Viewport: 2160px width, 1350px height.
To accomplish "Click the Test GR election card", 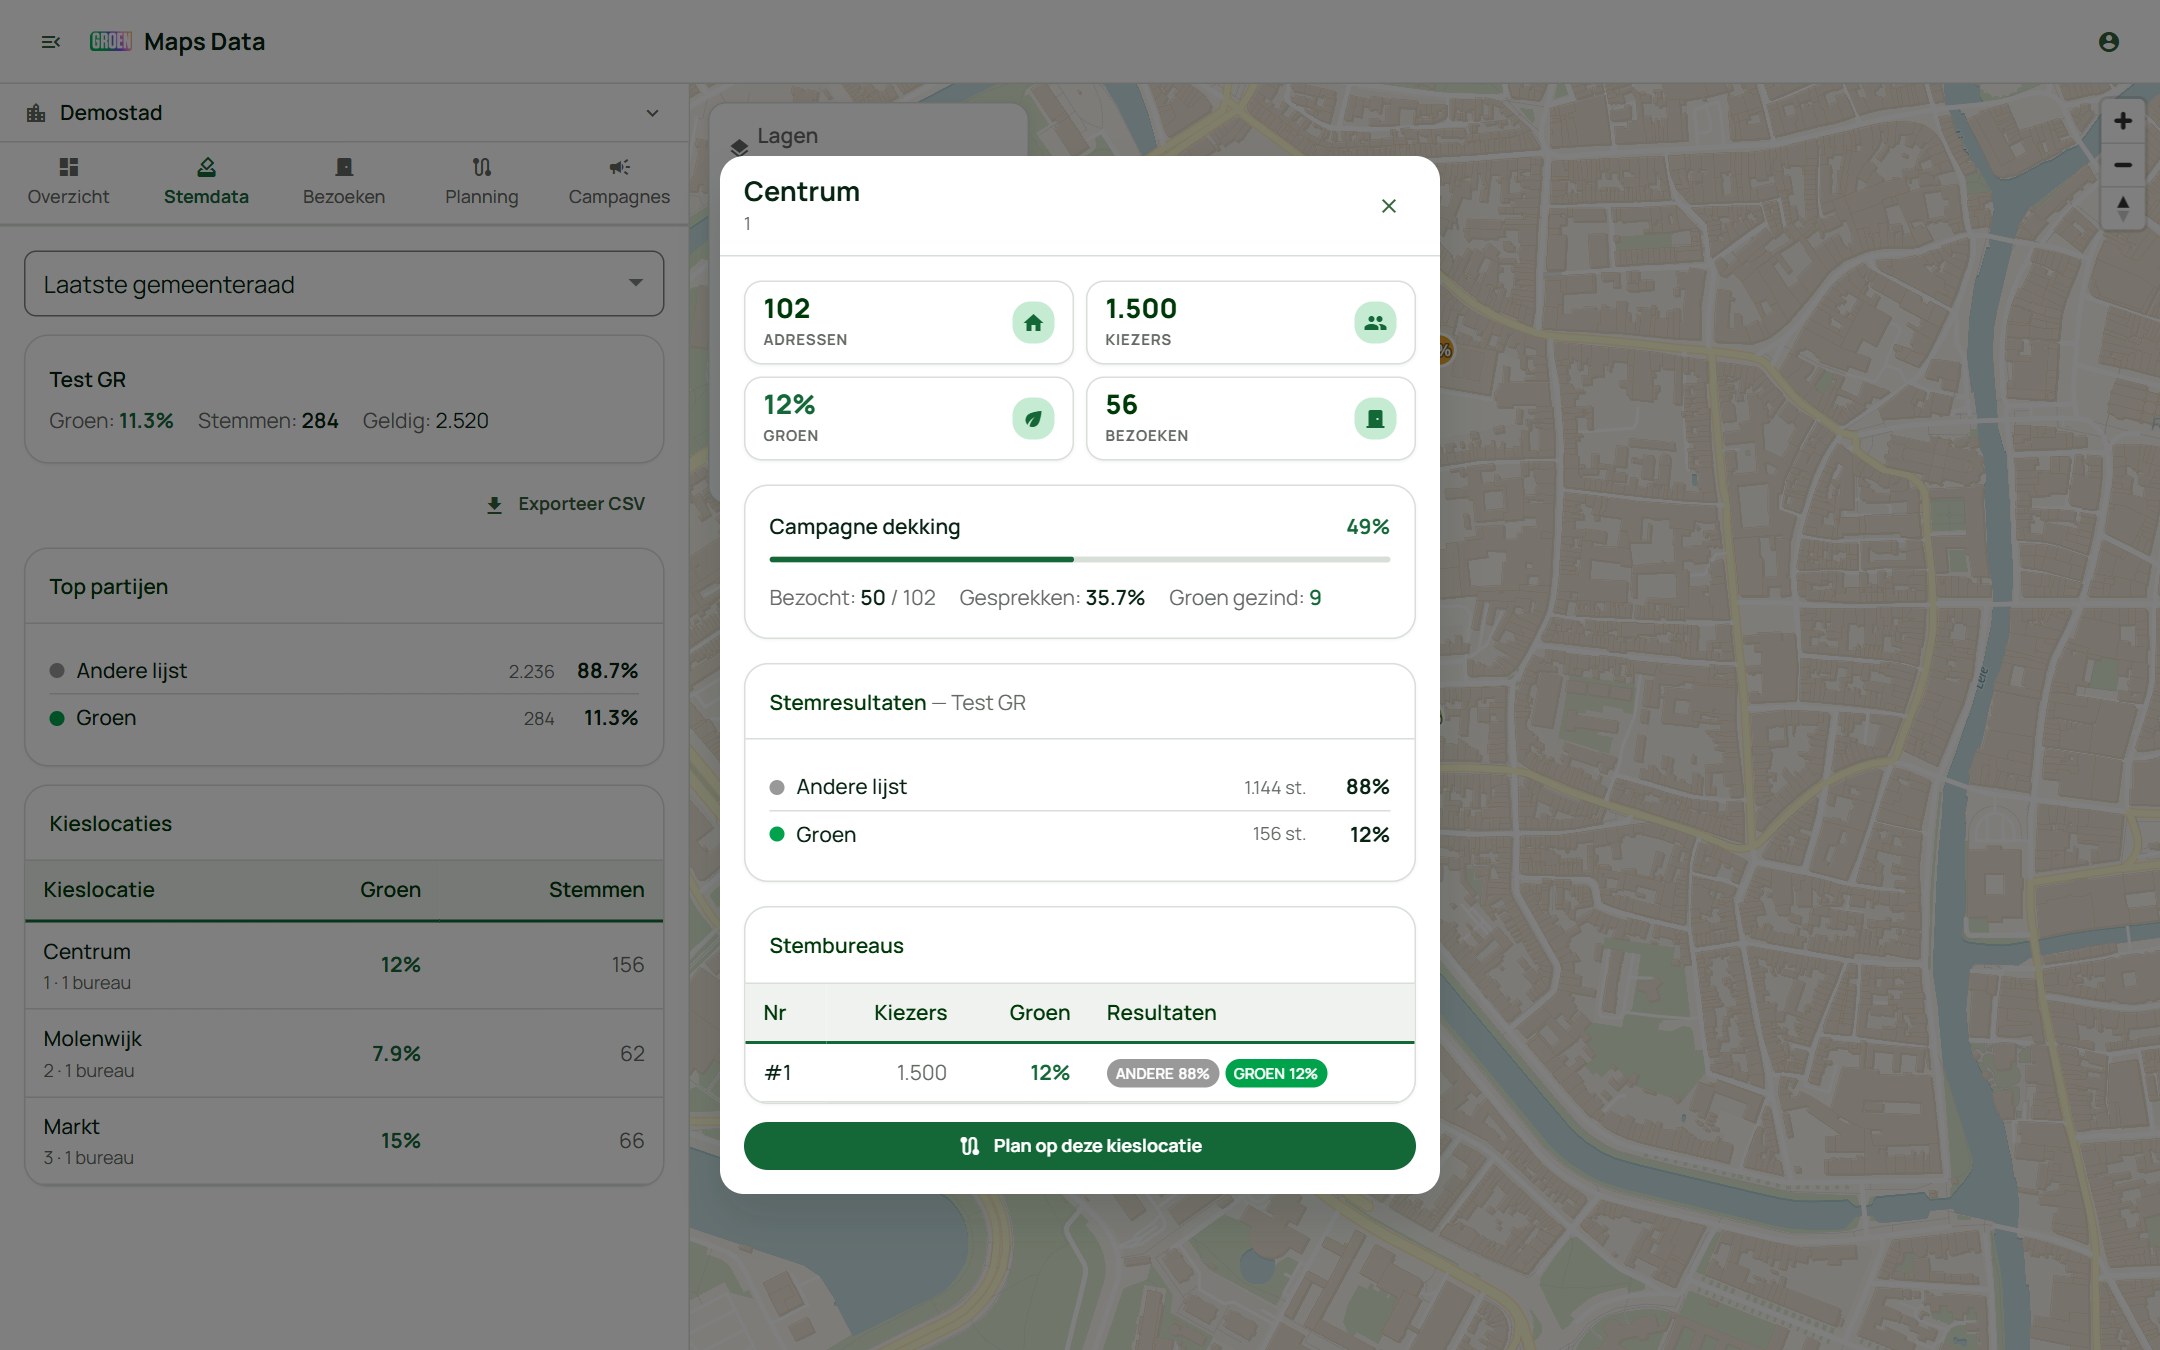I will [344, 399].
